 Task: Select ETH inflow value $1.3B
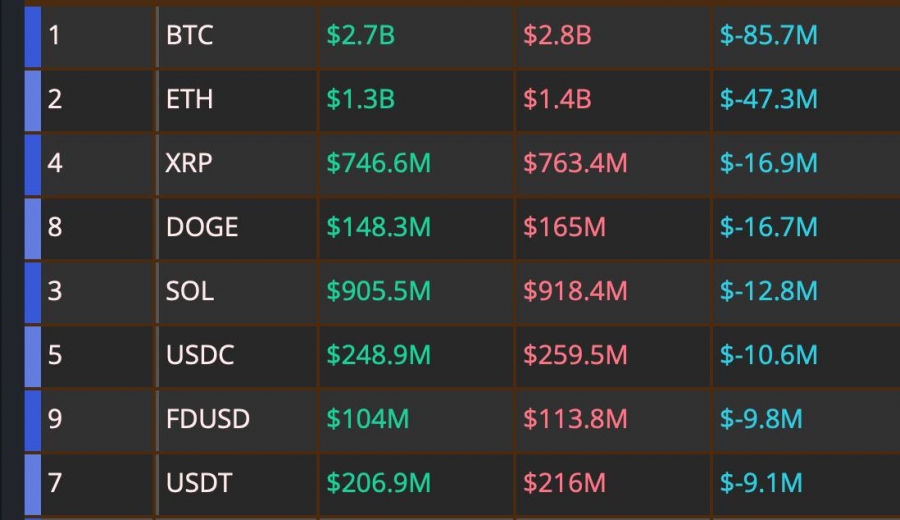[360, 99]
